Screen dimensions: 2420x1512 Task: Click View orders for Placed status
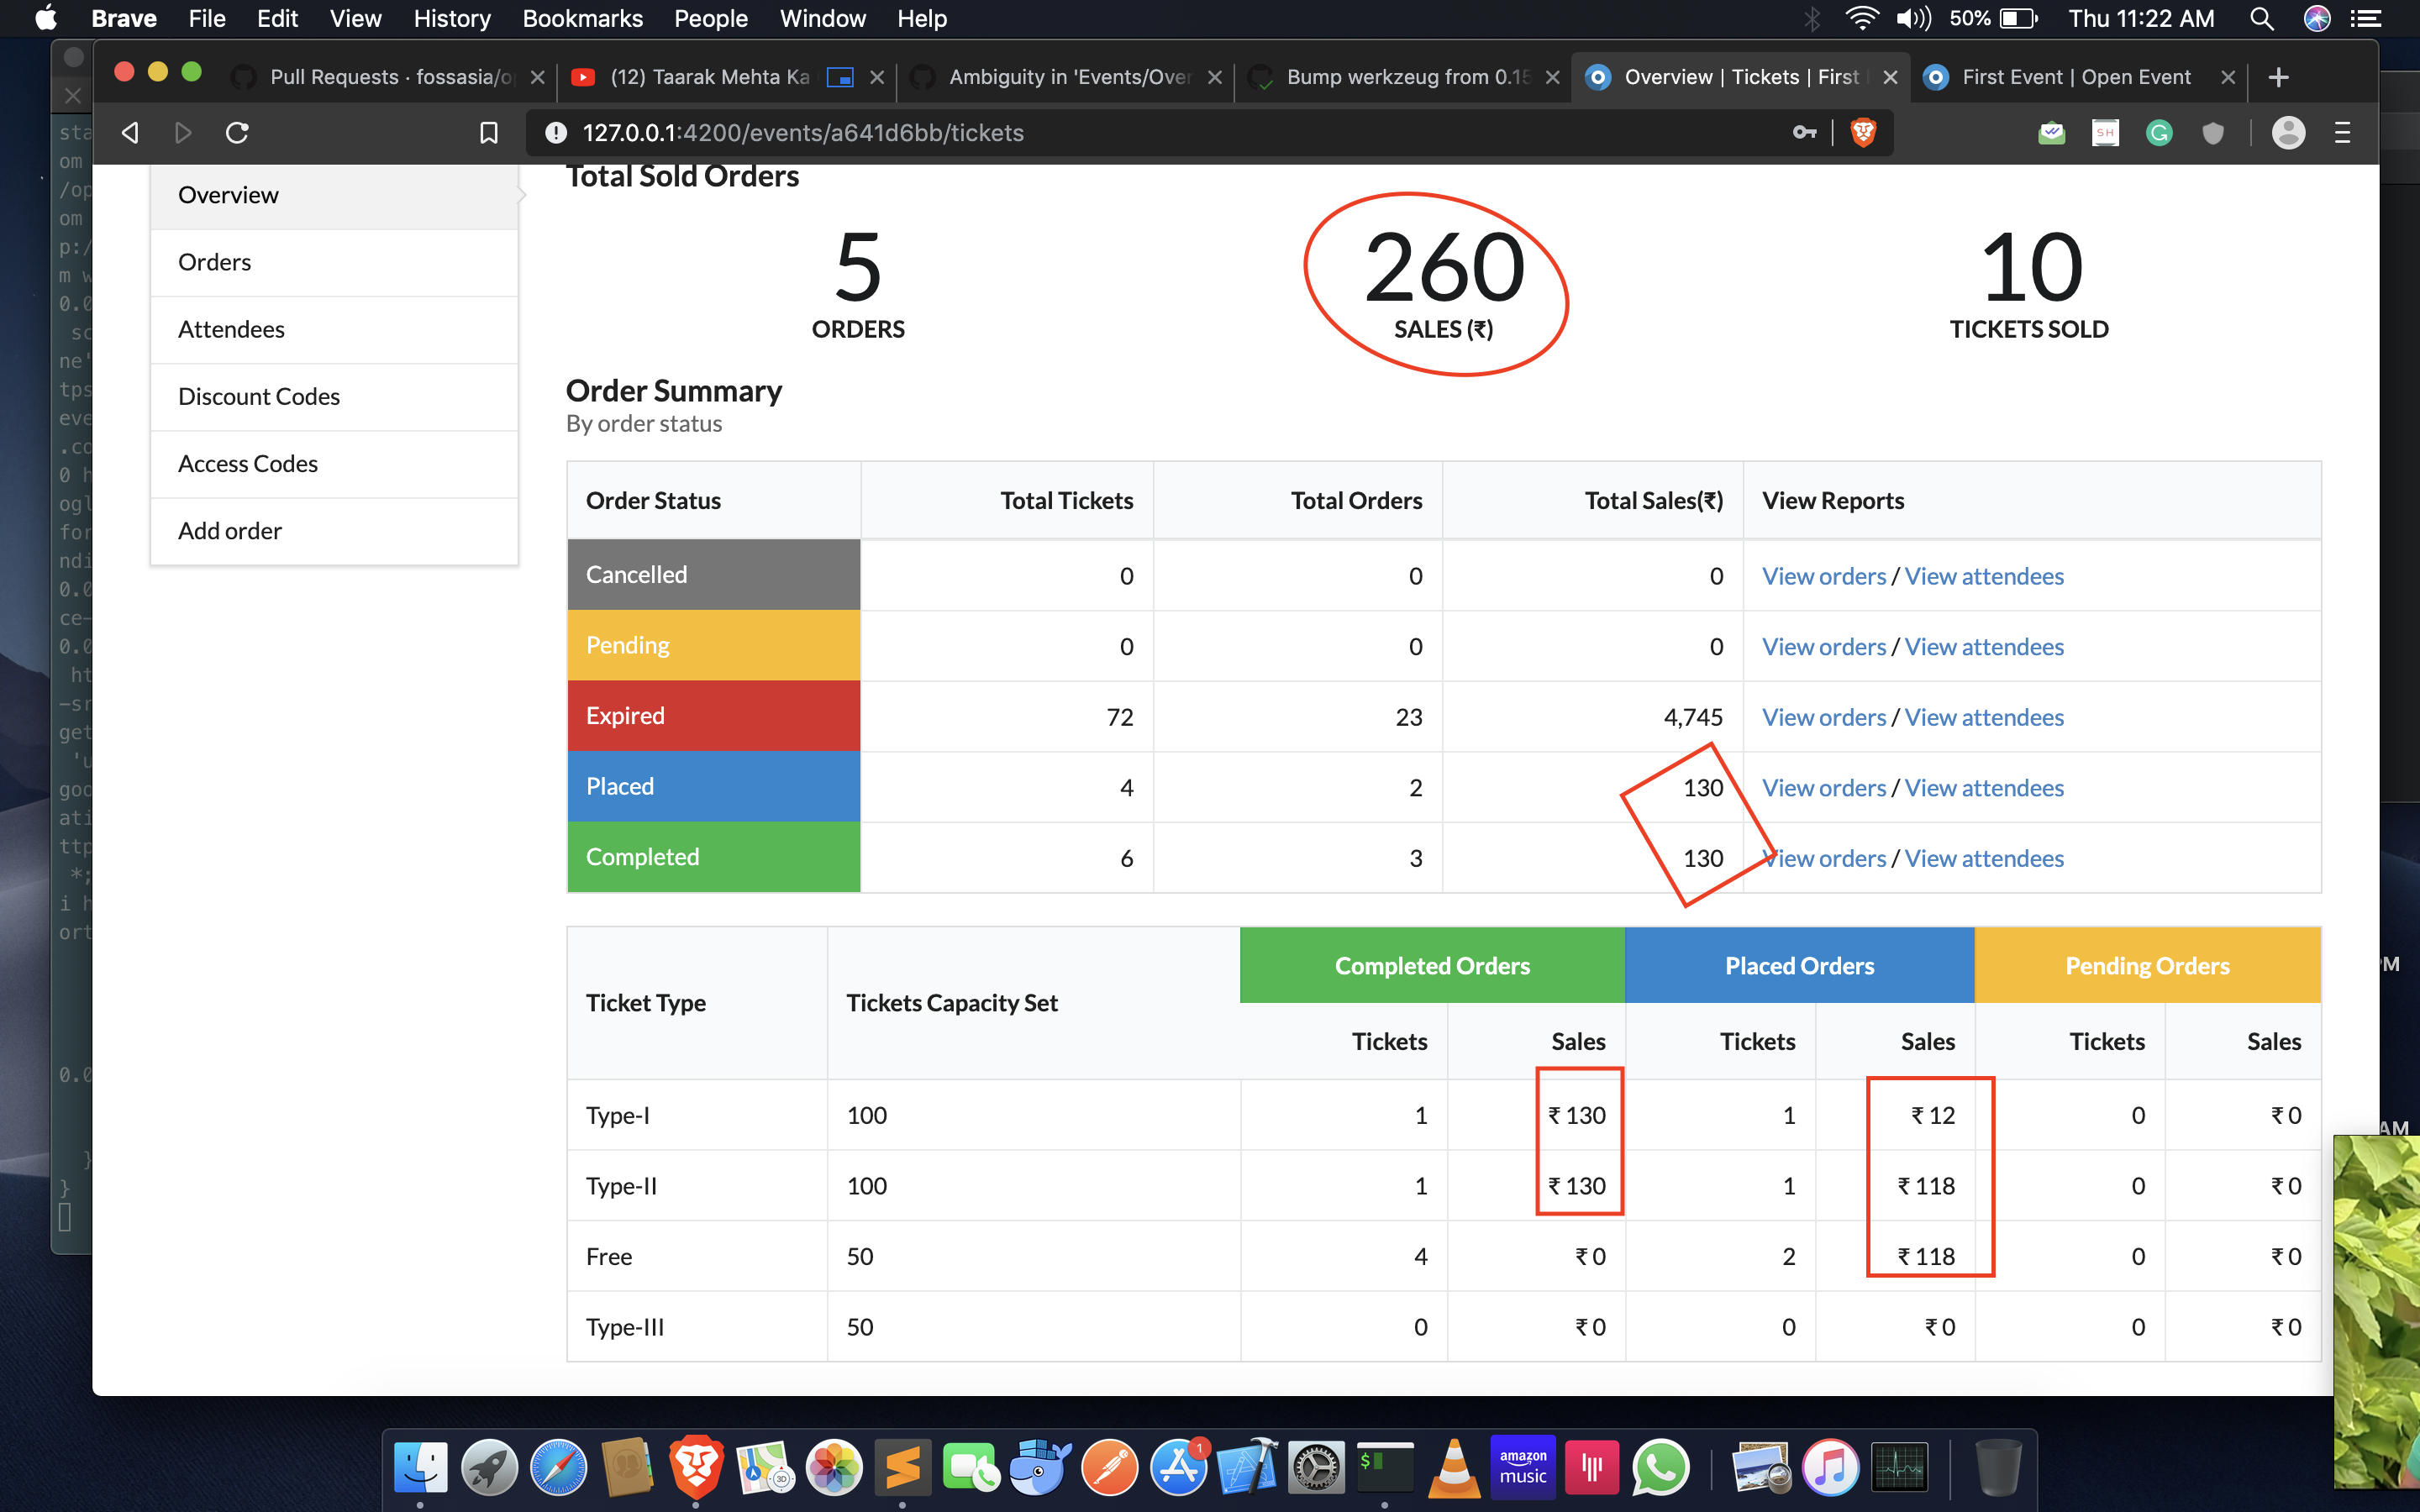[1823, 788]
